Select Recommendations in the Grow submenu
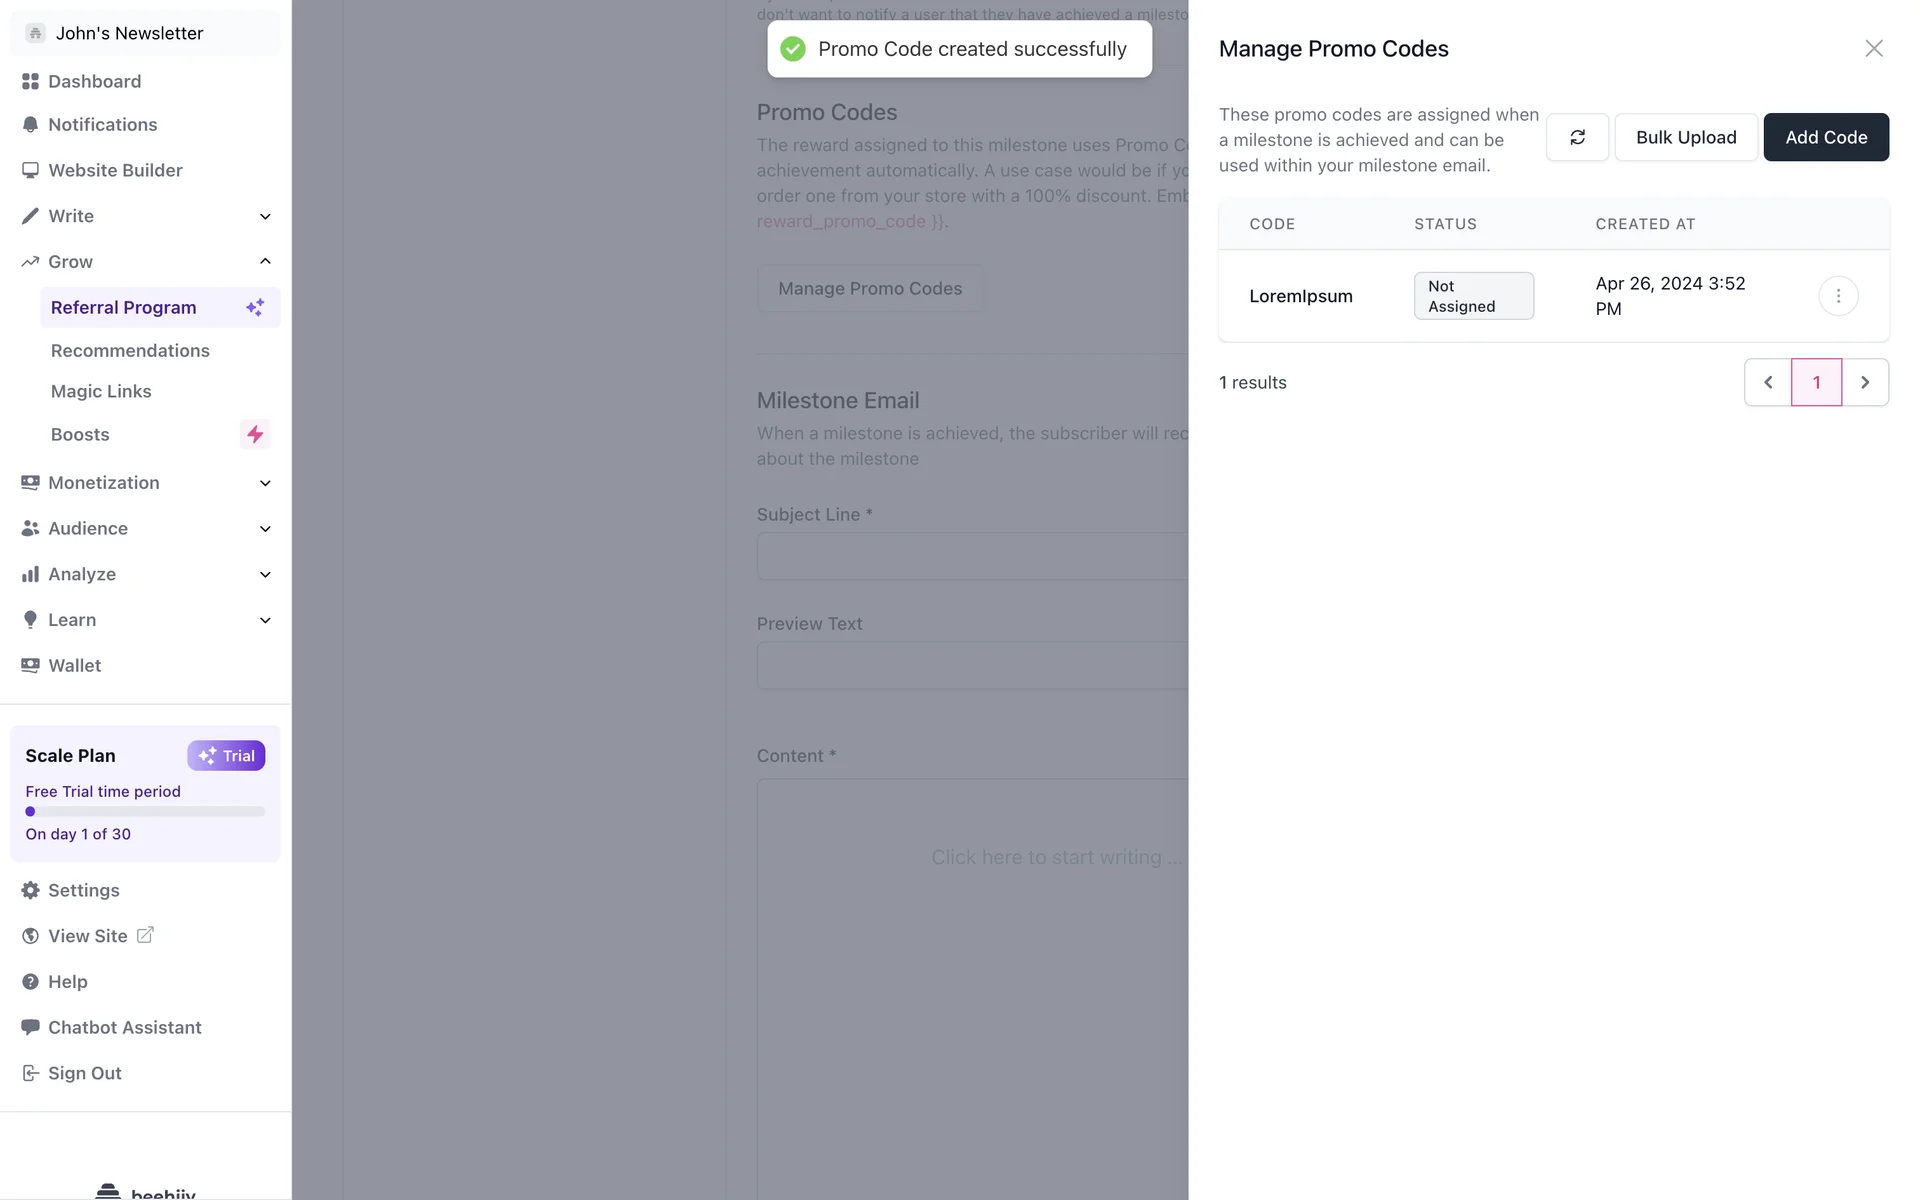This screenshot has height=1200, width=1920. 130,351
